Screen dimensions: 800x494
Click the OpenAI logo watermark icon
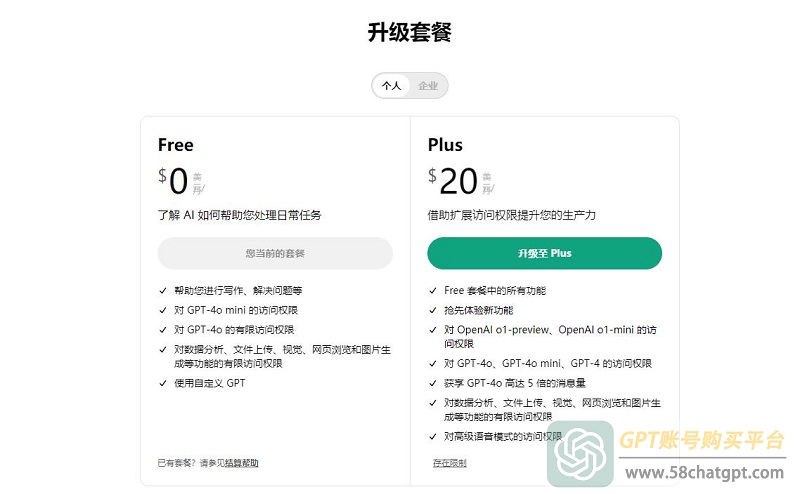(580, 453)
